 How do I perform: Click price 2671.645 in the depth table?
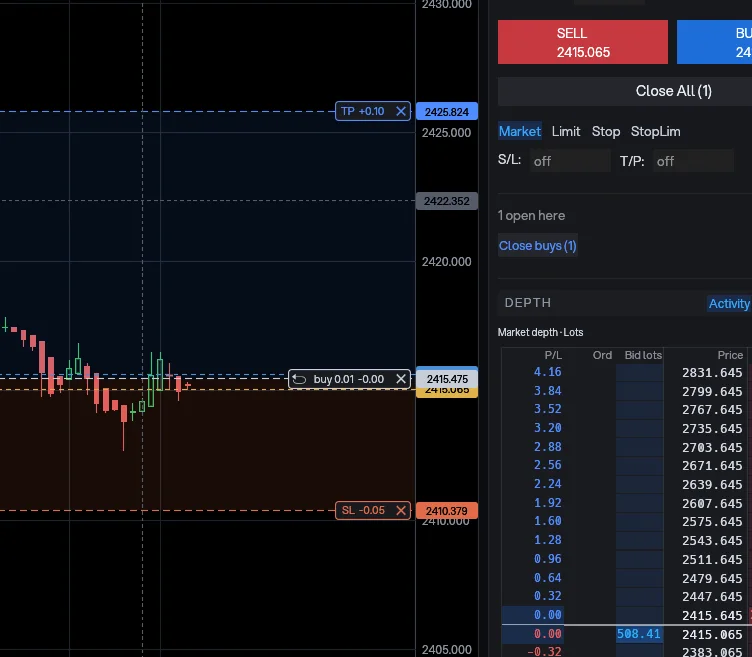pyautogui.click(x=712, y=466)
